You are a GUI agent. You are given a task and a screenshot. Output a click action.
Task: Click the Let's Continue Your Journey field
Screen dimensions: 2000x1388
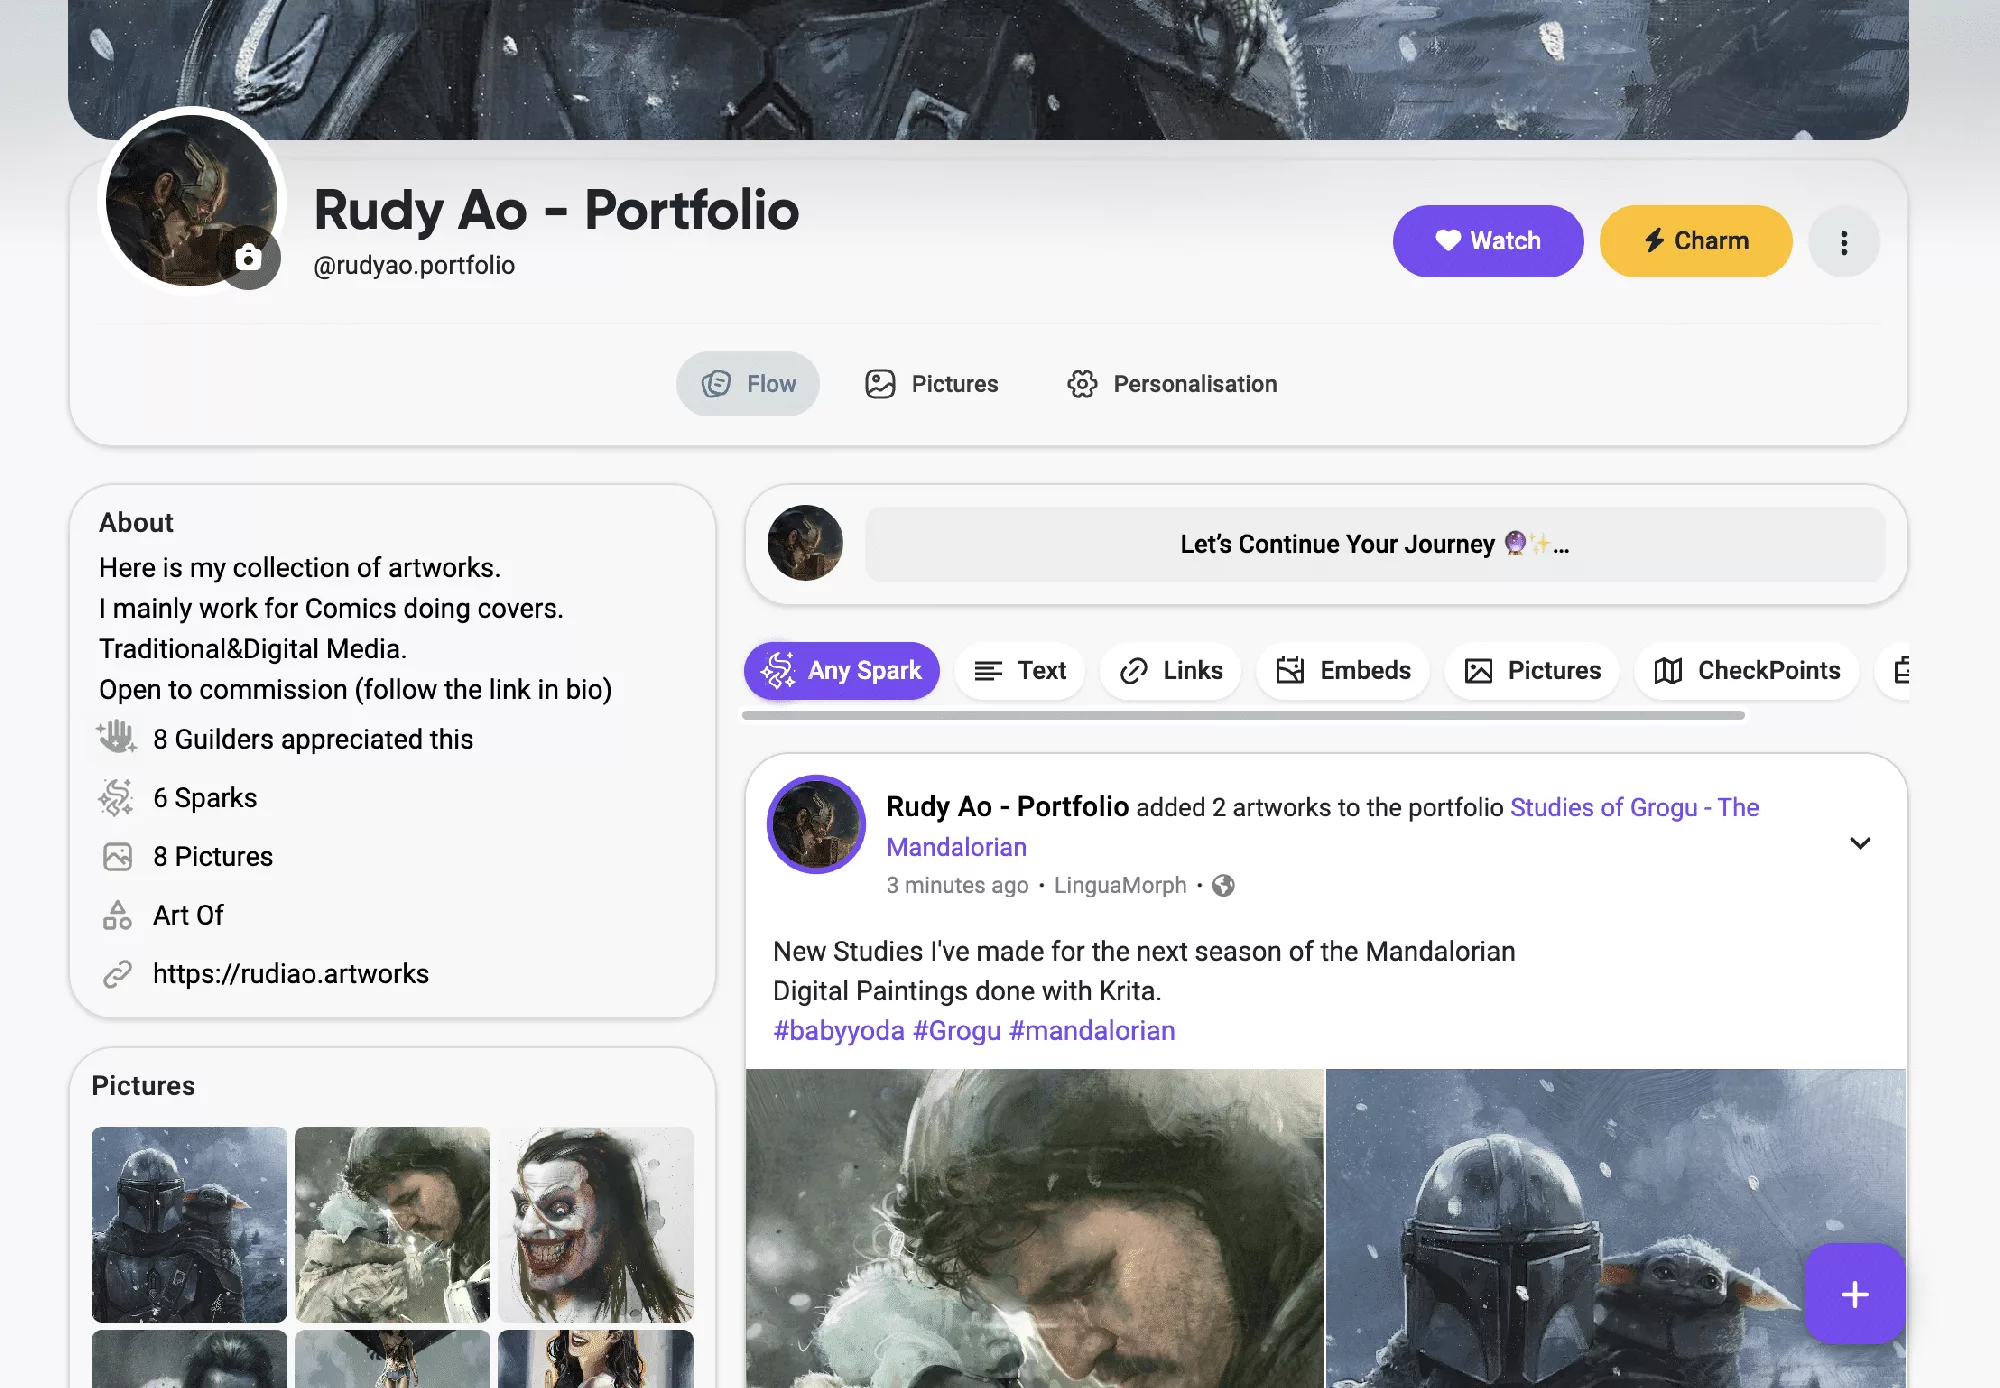[1374, 544]
